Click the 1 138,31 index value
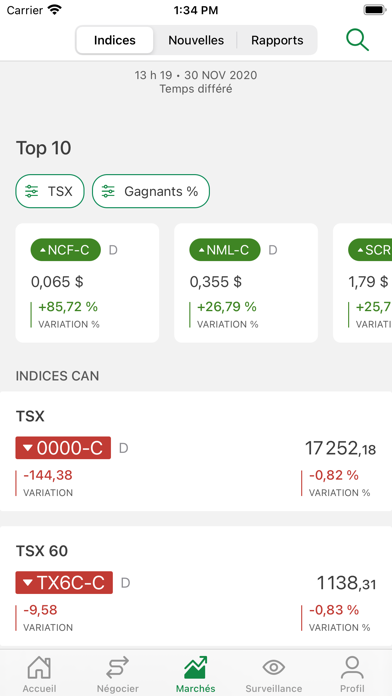392x696 pixels. [346, 583]
